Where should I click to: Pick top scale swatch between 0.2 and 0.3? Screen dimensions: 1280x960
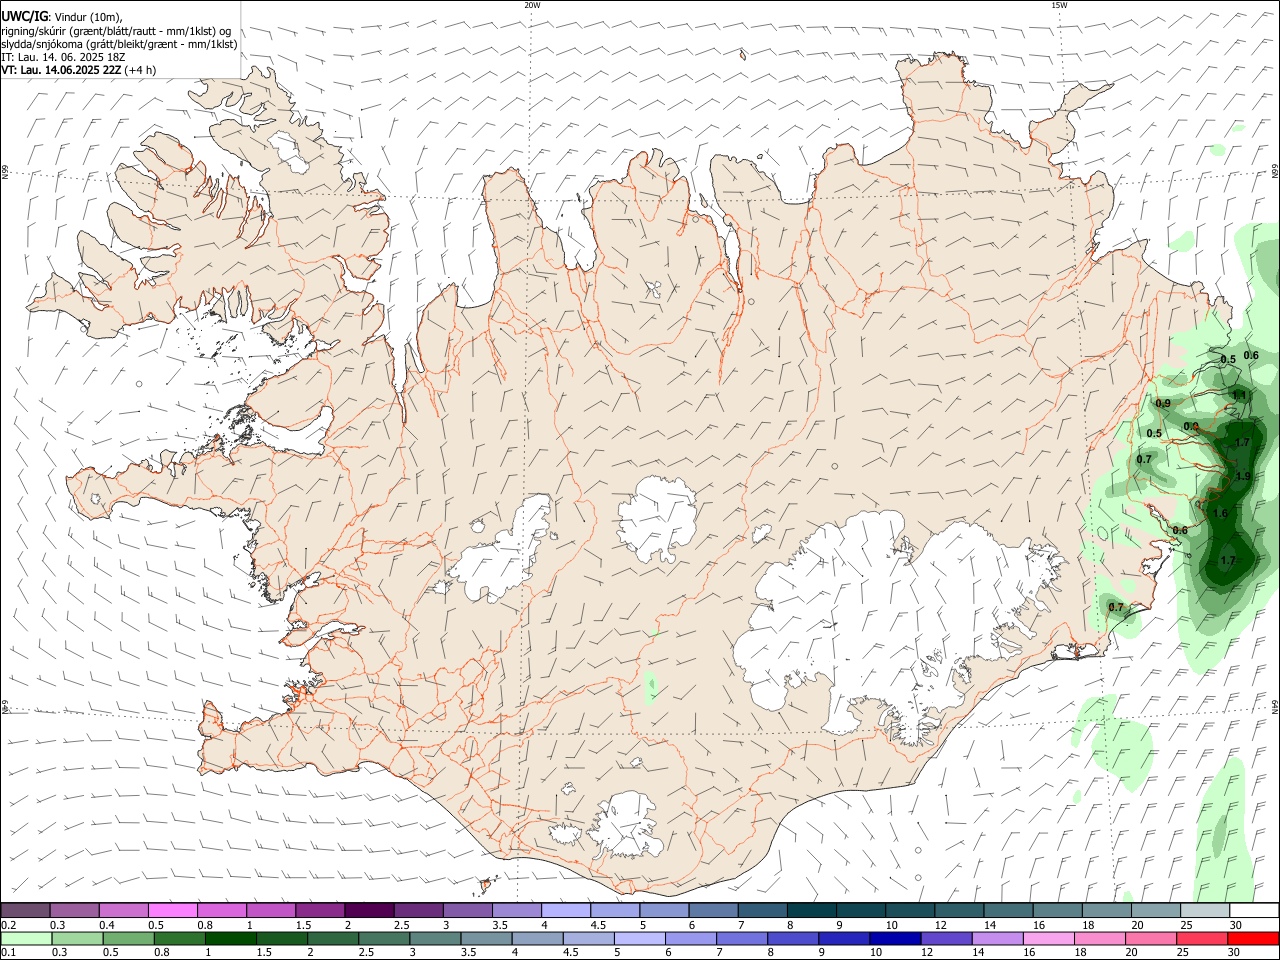(x=25, y=910)
